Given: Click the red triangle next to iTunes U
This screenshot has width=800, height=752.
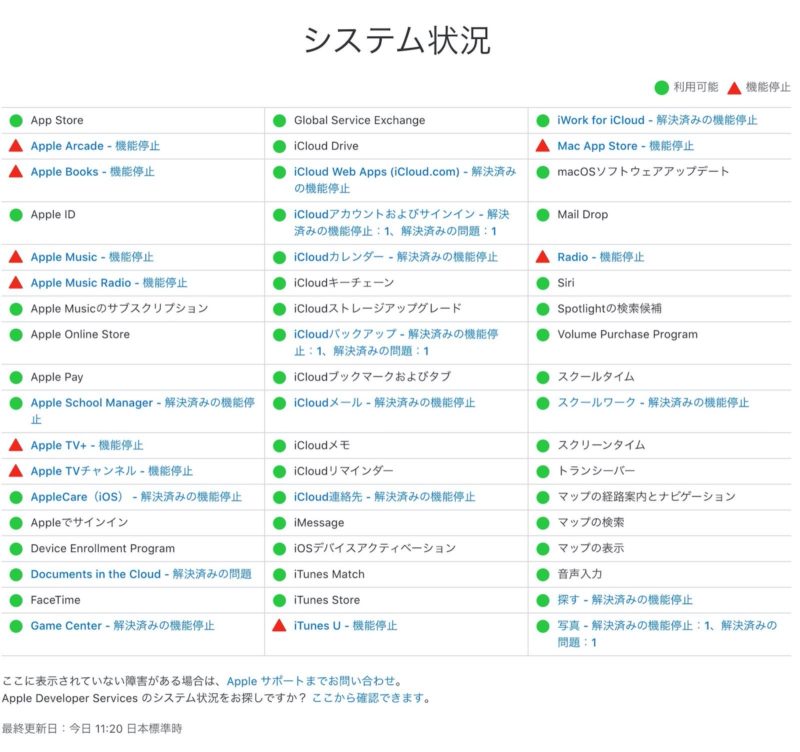Looking at the screenshot, I should [283, 626].
